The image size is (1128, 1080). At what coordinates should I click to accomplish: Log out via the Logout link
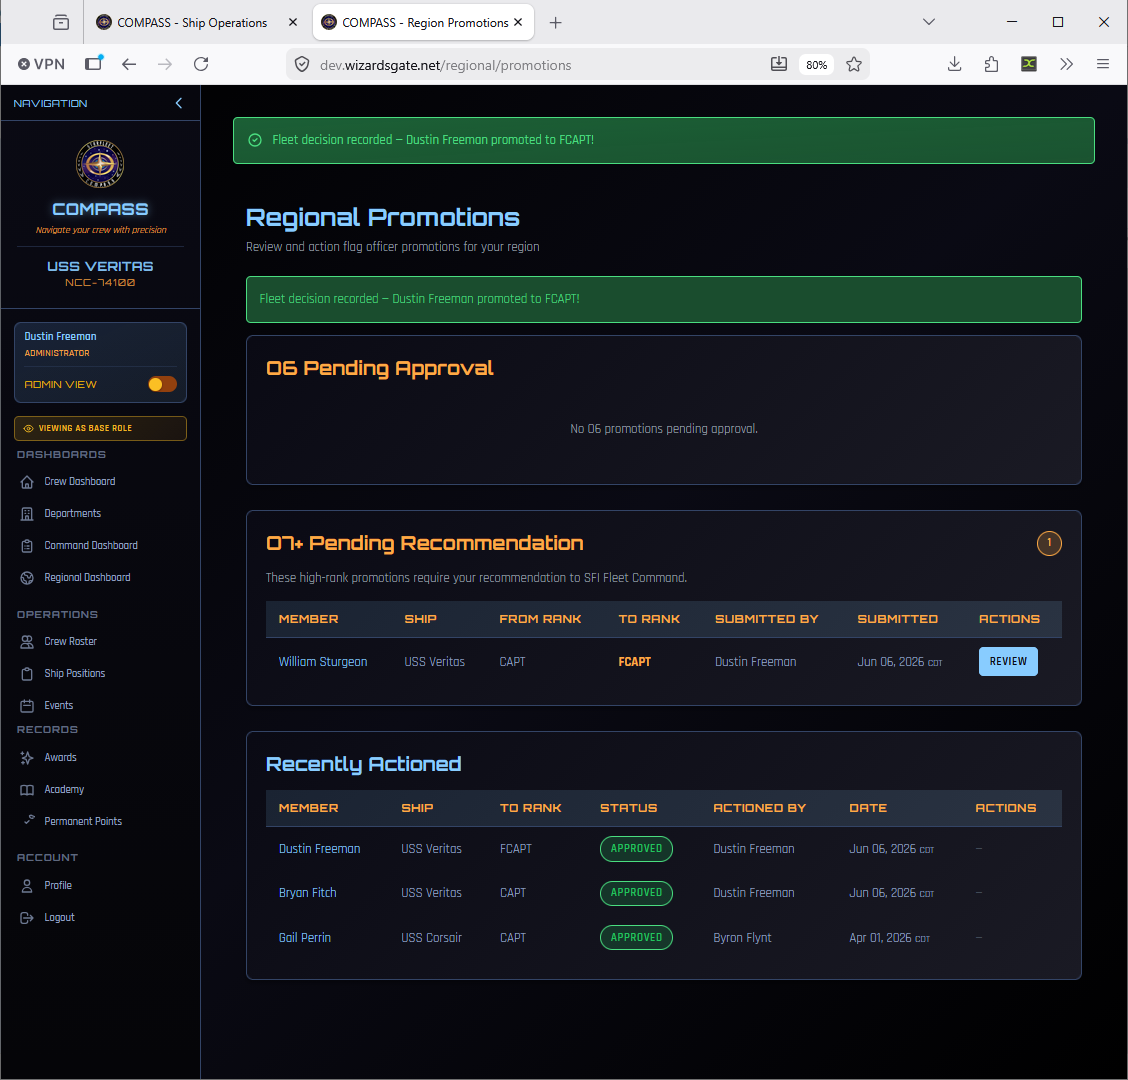pos(59,917)
